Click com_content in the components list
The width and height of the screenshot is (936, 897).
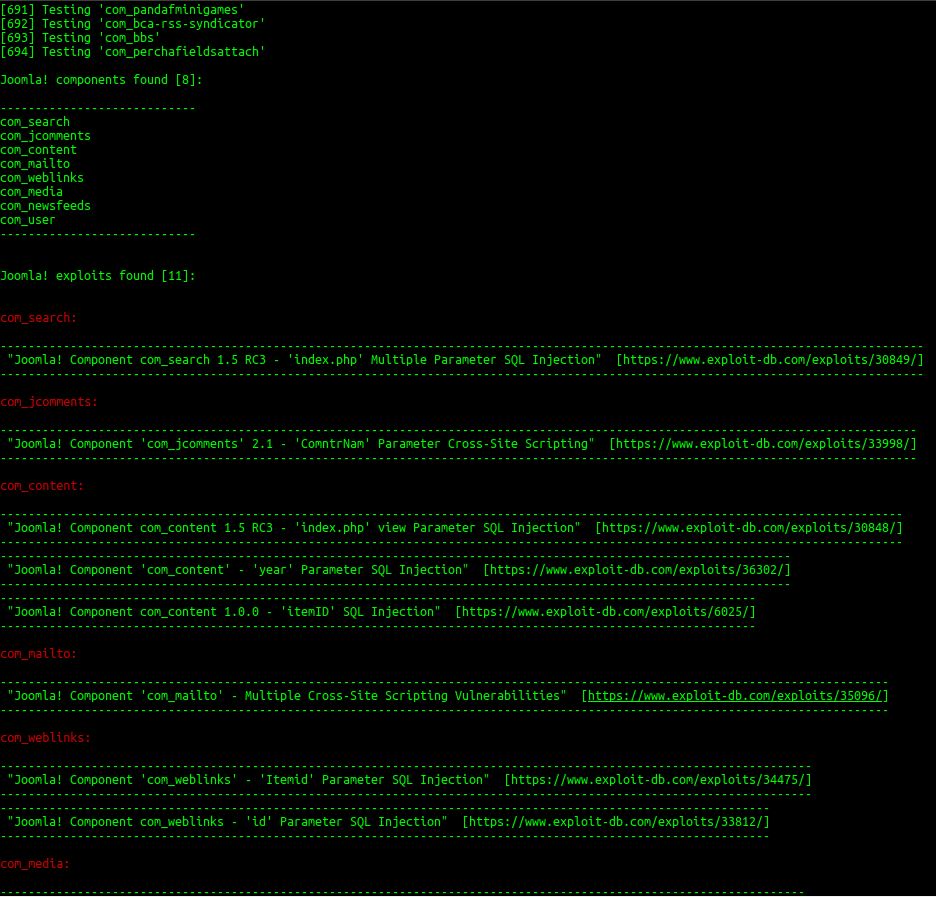click(38, 150)
